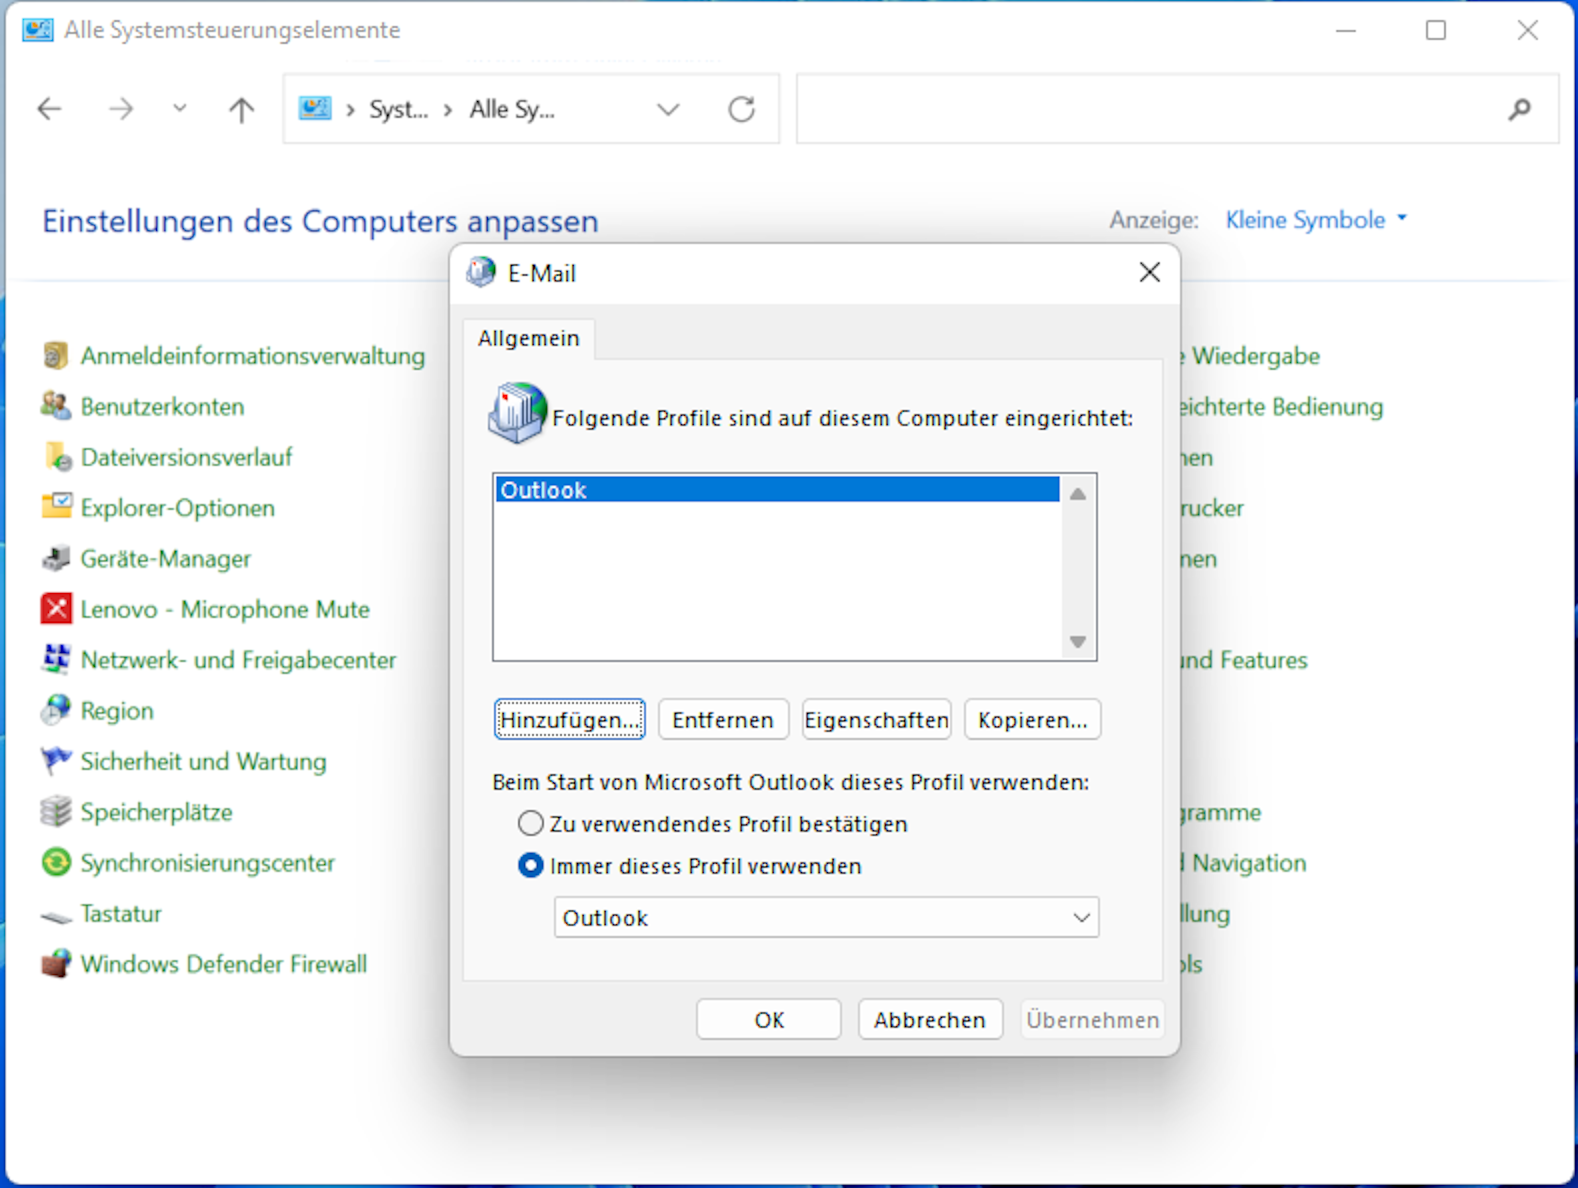
Task: Click the Region globe icon
Action: click(56, 710)
